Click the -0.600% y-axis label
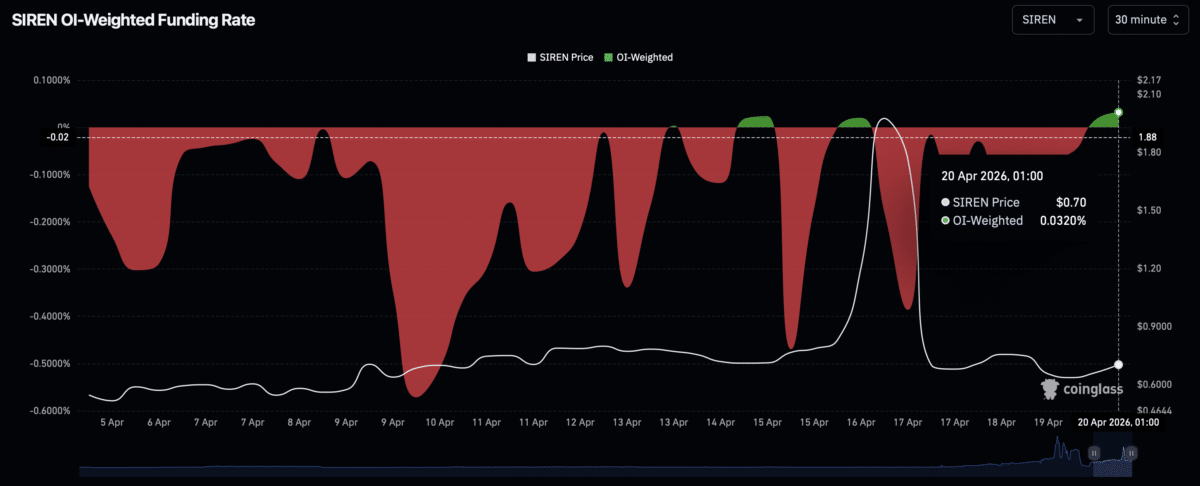 (x=49, y=411)
